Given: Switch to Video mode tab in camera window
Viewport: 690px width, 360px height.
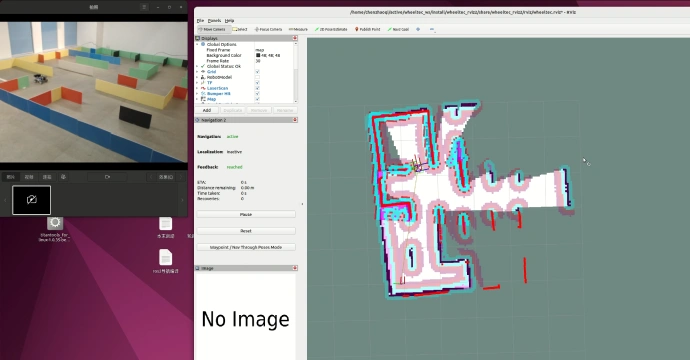Looking at the screenshot, I should [x=29, y=177].
